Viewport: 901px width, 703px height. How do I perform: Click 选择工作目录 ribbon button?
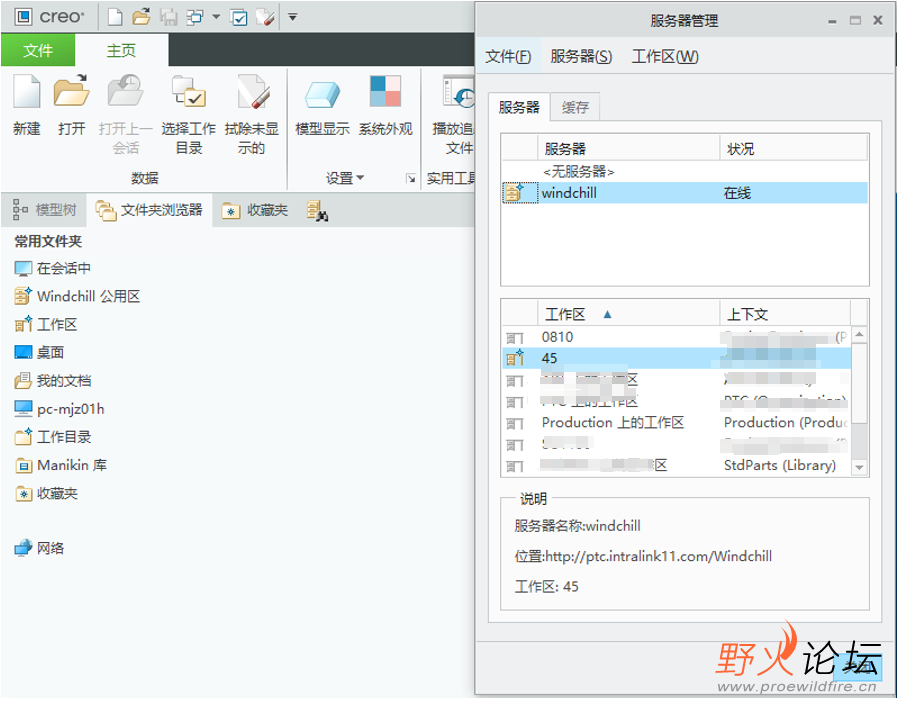[x=188, y=114]
